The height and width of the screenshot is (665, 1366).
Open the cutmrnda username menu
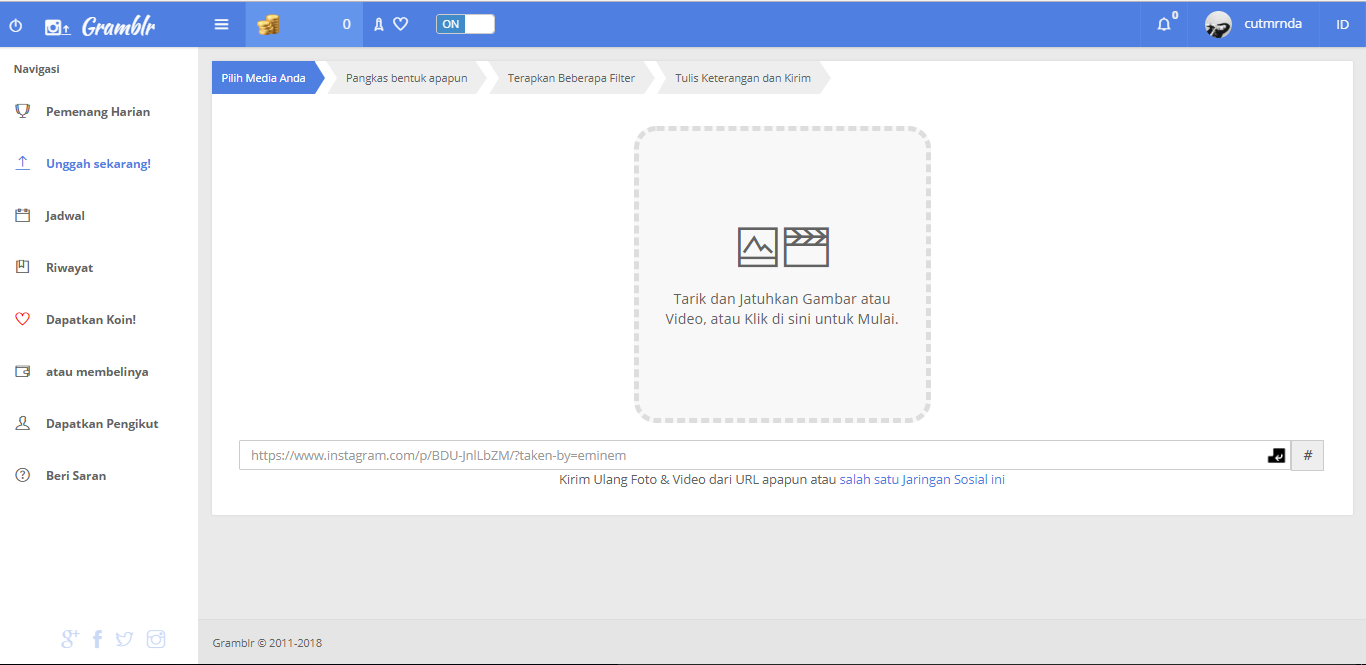pyautogui.click(x=1273, y=24)
